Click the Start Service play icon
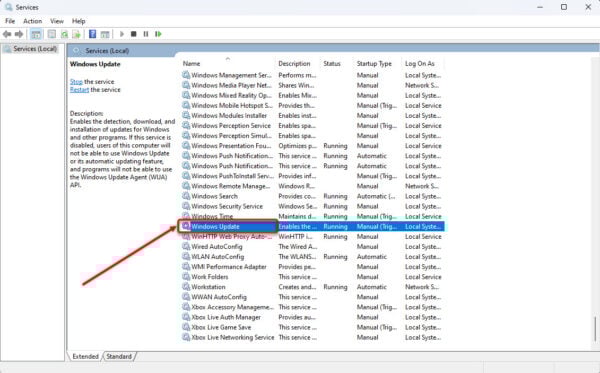Viewport: 600px width, 373px height. pos(122,34)
